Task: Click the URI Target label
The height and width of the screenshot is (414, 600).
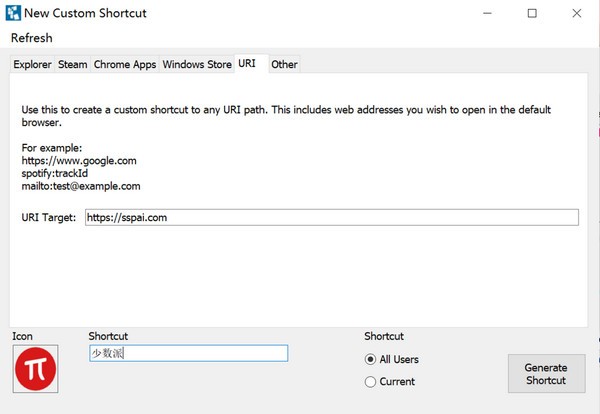Action: pyautogui.click(x=48, y=217)
